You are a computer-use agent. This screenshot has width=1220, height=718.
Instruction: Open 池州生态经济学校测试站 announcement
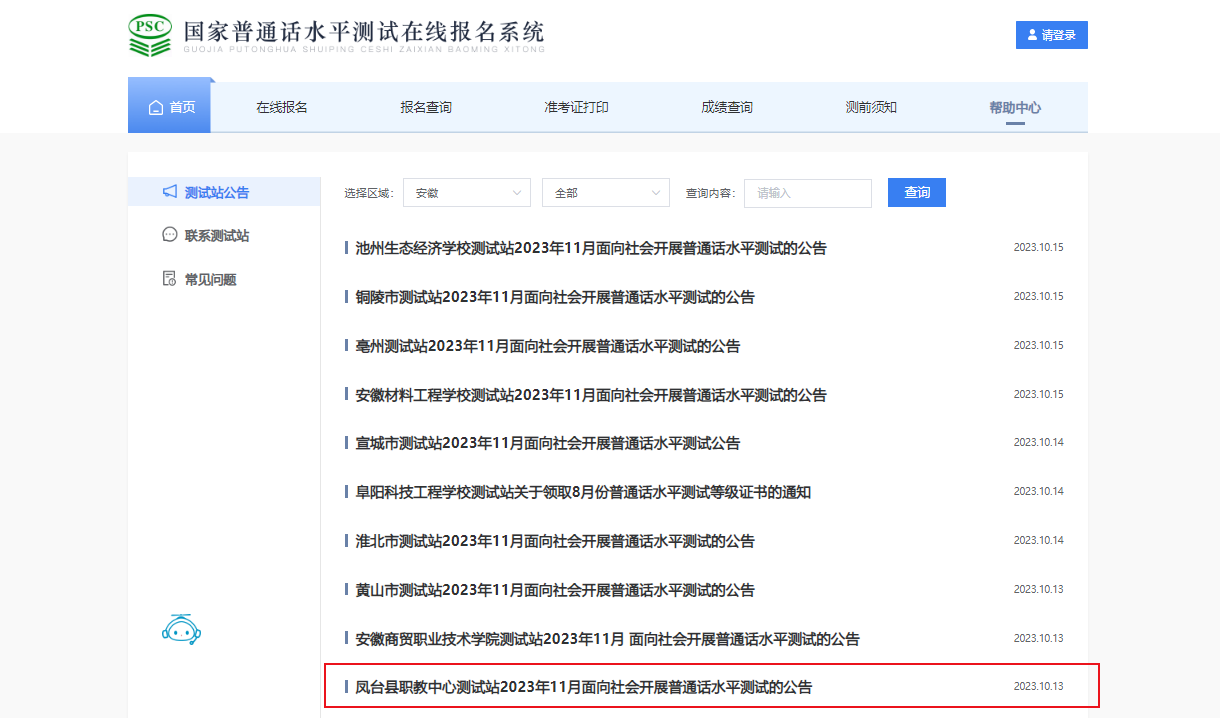(x=591, y=248)
